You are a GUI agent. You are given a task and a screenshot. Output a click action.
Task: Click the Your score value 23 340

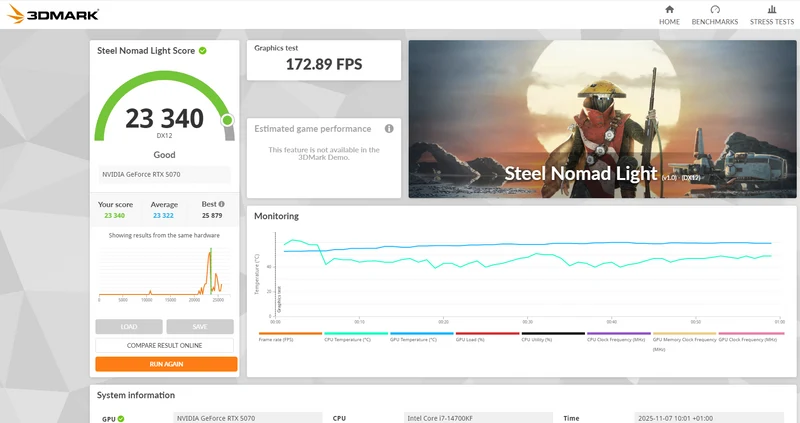[114, 215]
